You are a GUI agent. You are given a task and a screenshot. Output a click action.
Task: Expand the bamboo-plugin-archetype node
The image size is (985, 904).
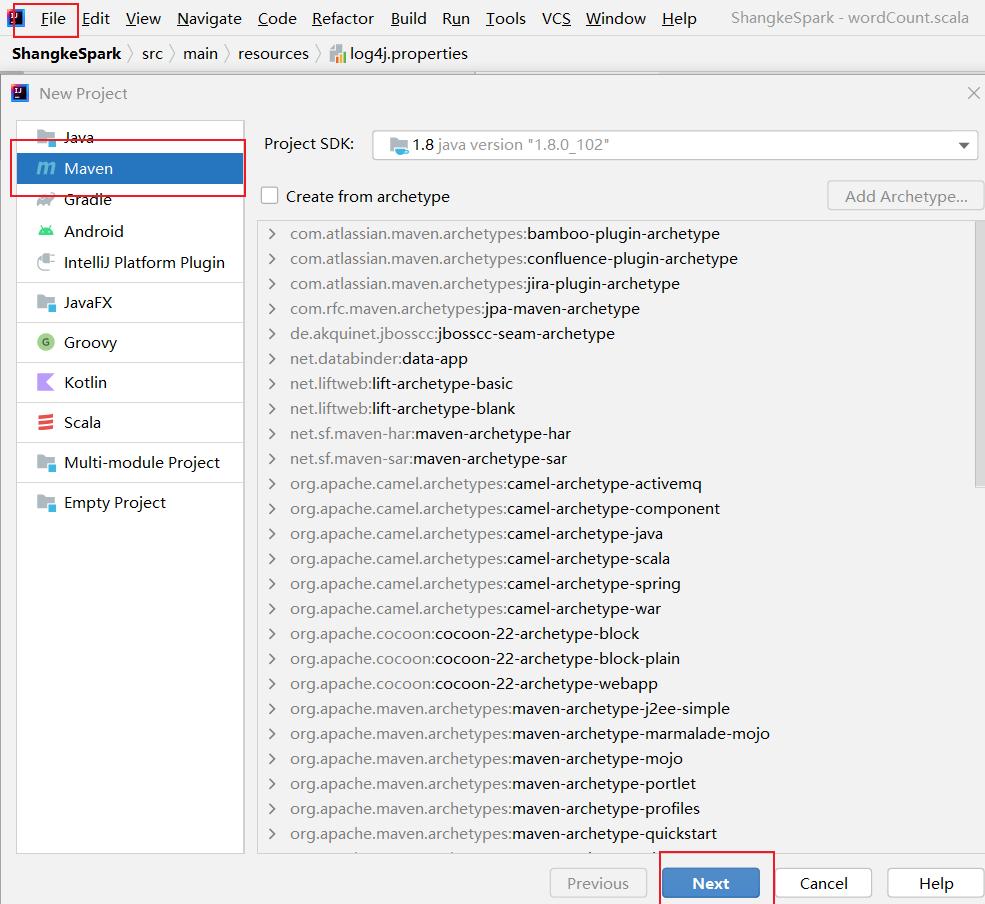tap(272, 234)
